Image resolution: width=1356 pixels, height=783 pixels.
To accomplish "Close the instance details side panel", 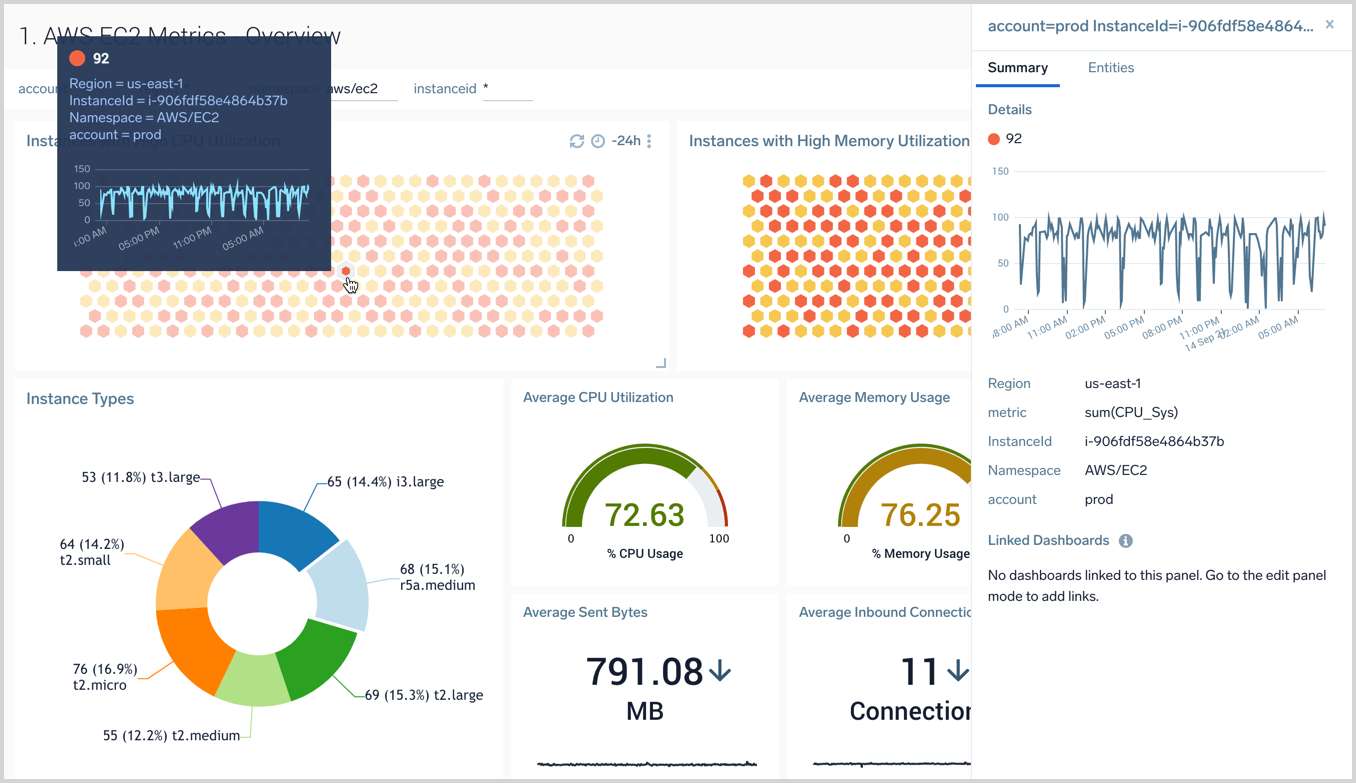I will click(1329, 25).
